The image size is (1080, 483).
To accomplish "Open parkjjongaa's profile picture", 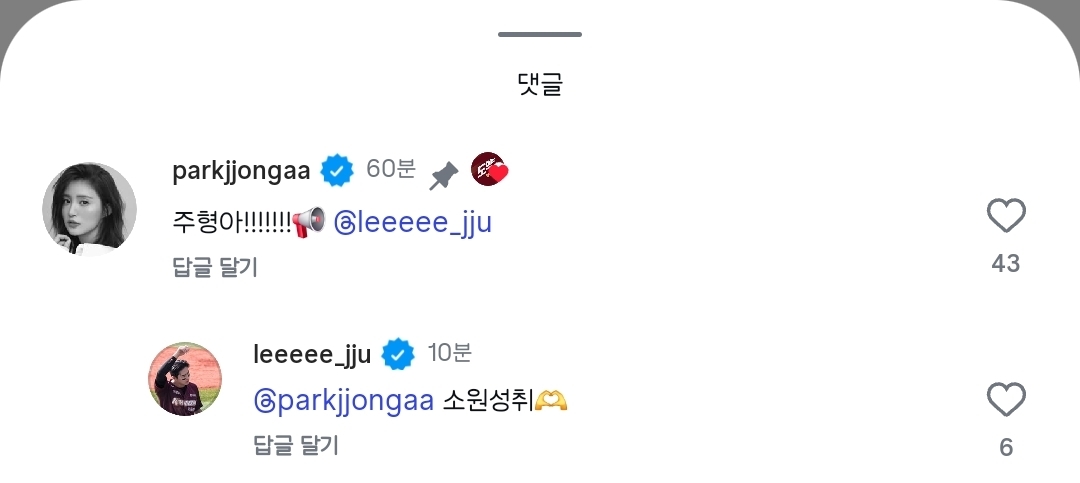I will pos(89,209).
